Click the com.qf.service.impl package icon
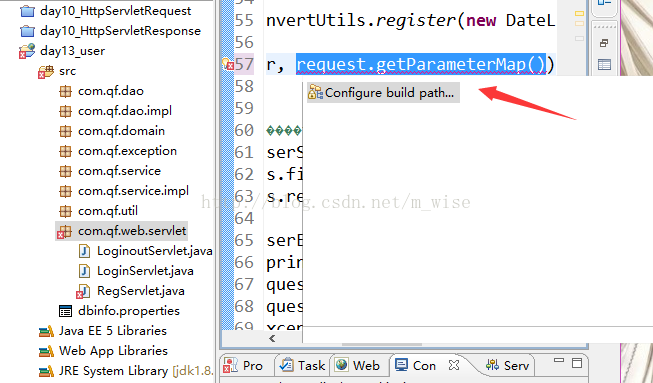653x383 pixels. click(65, 191)
